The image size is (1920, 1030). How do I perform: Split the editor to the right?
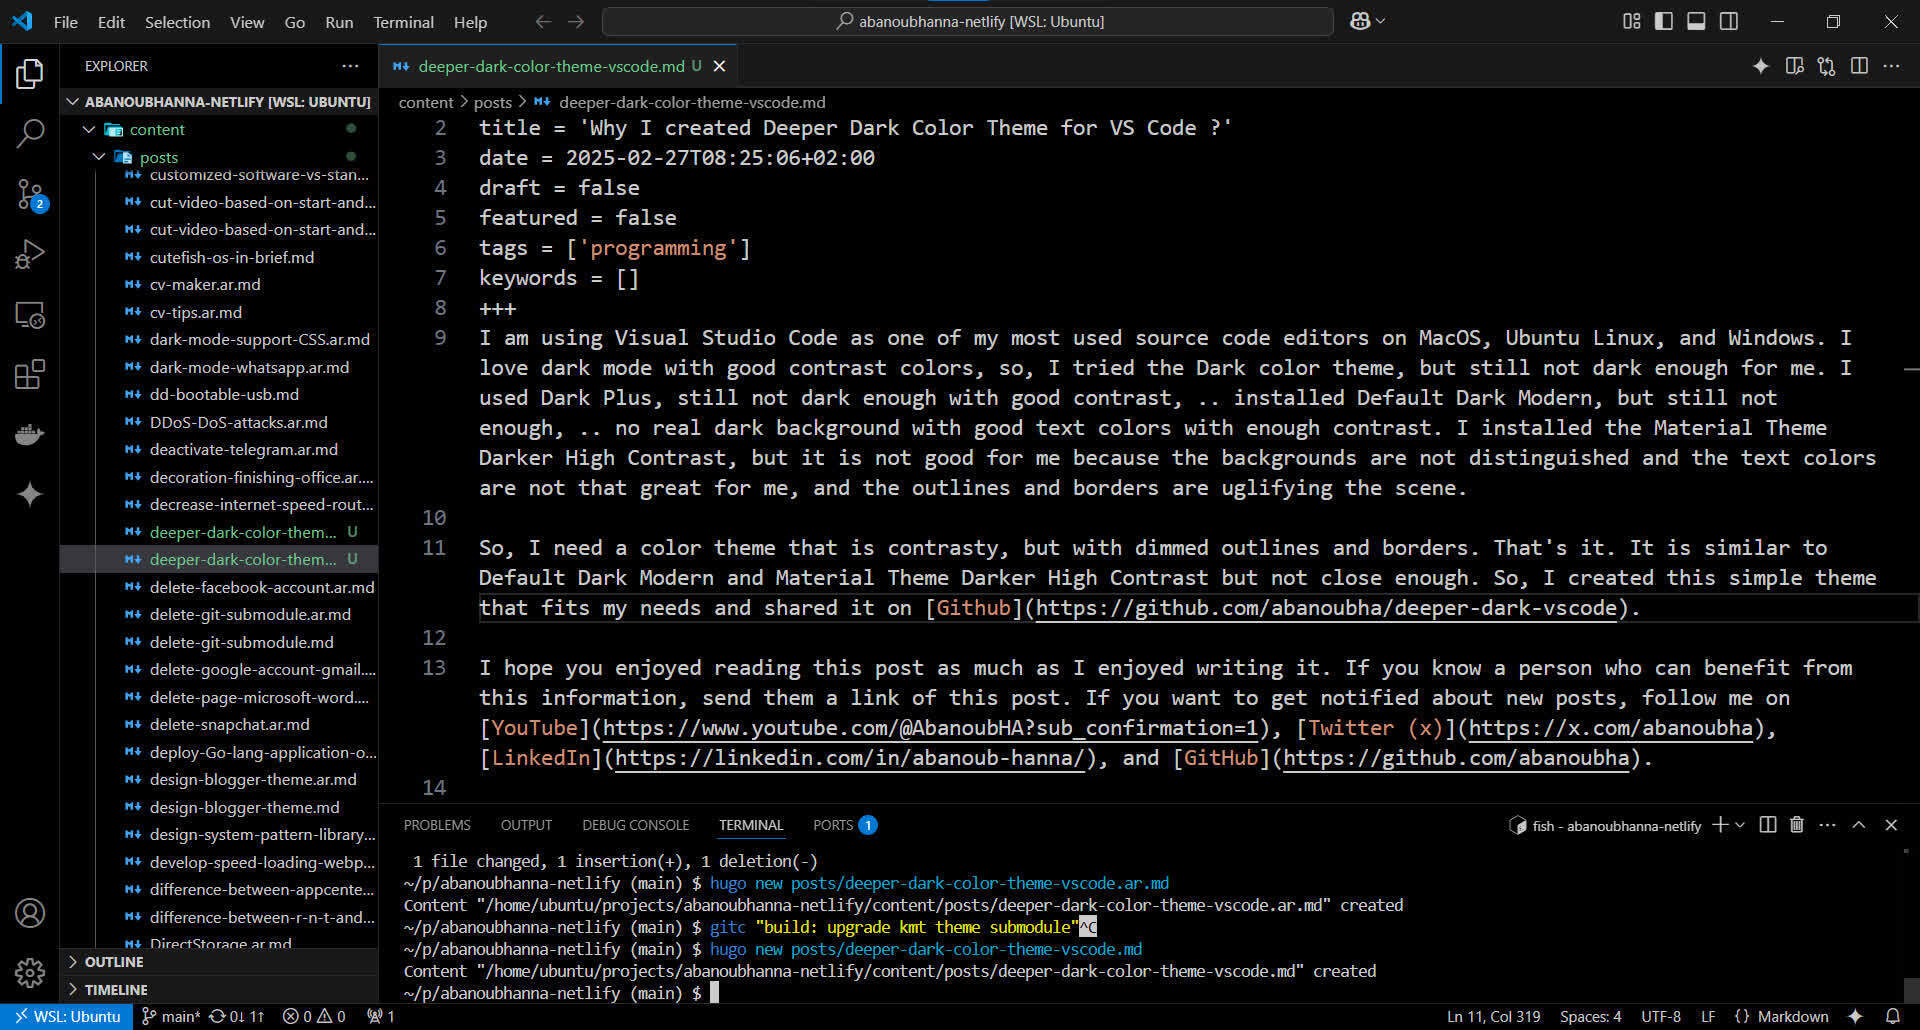point(1859,66)
